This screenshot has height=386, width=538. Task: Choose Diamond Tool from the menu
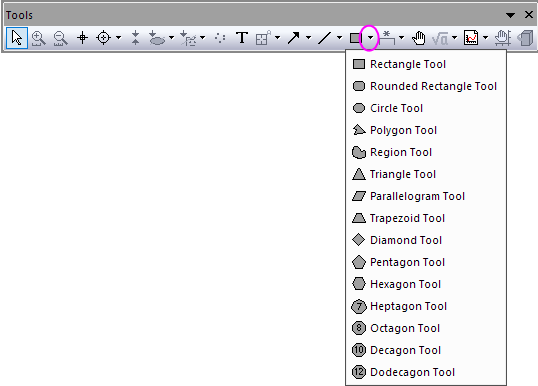[x=426, y=240]
